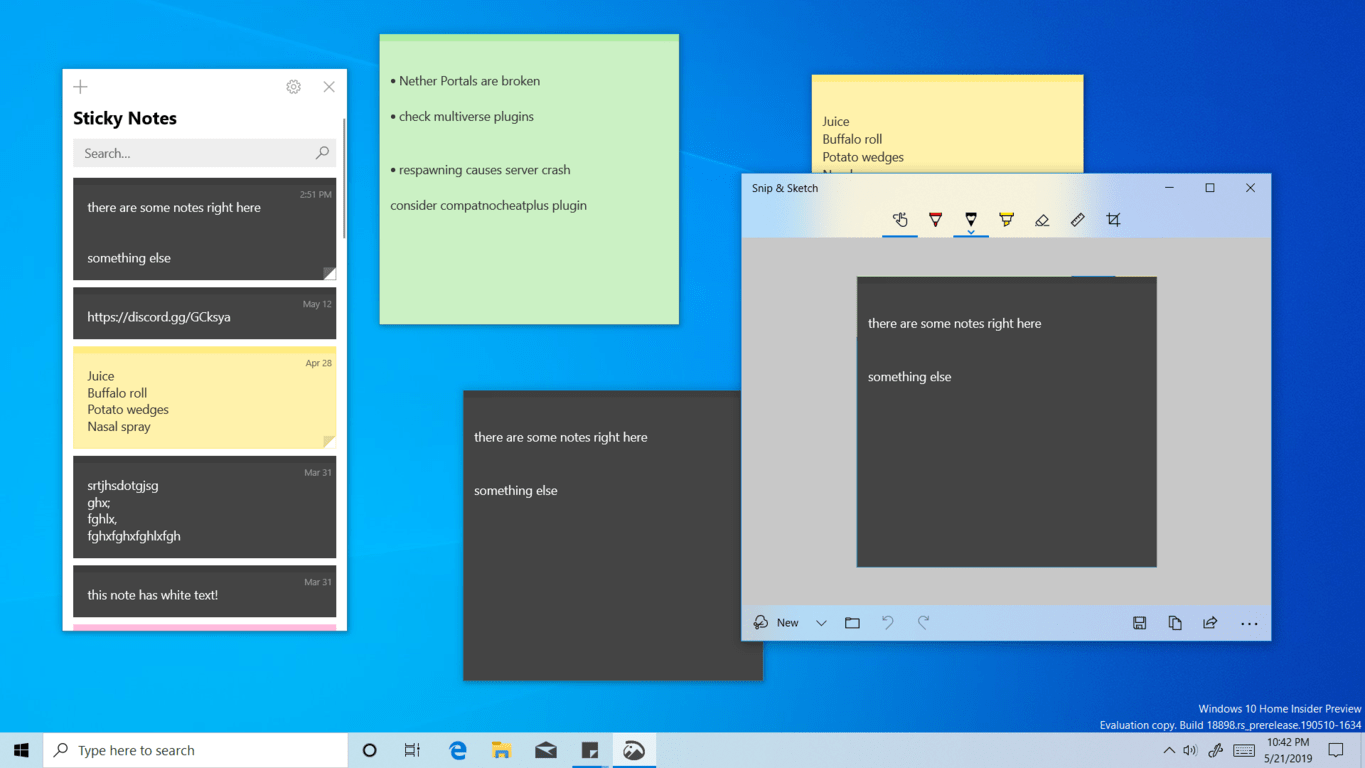1365x768 pixels.
Task: Open Action Center notifications
Action: 1336,750
